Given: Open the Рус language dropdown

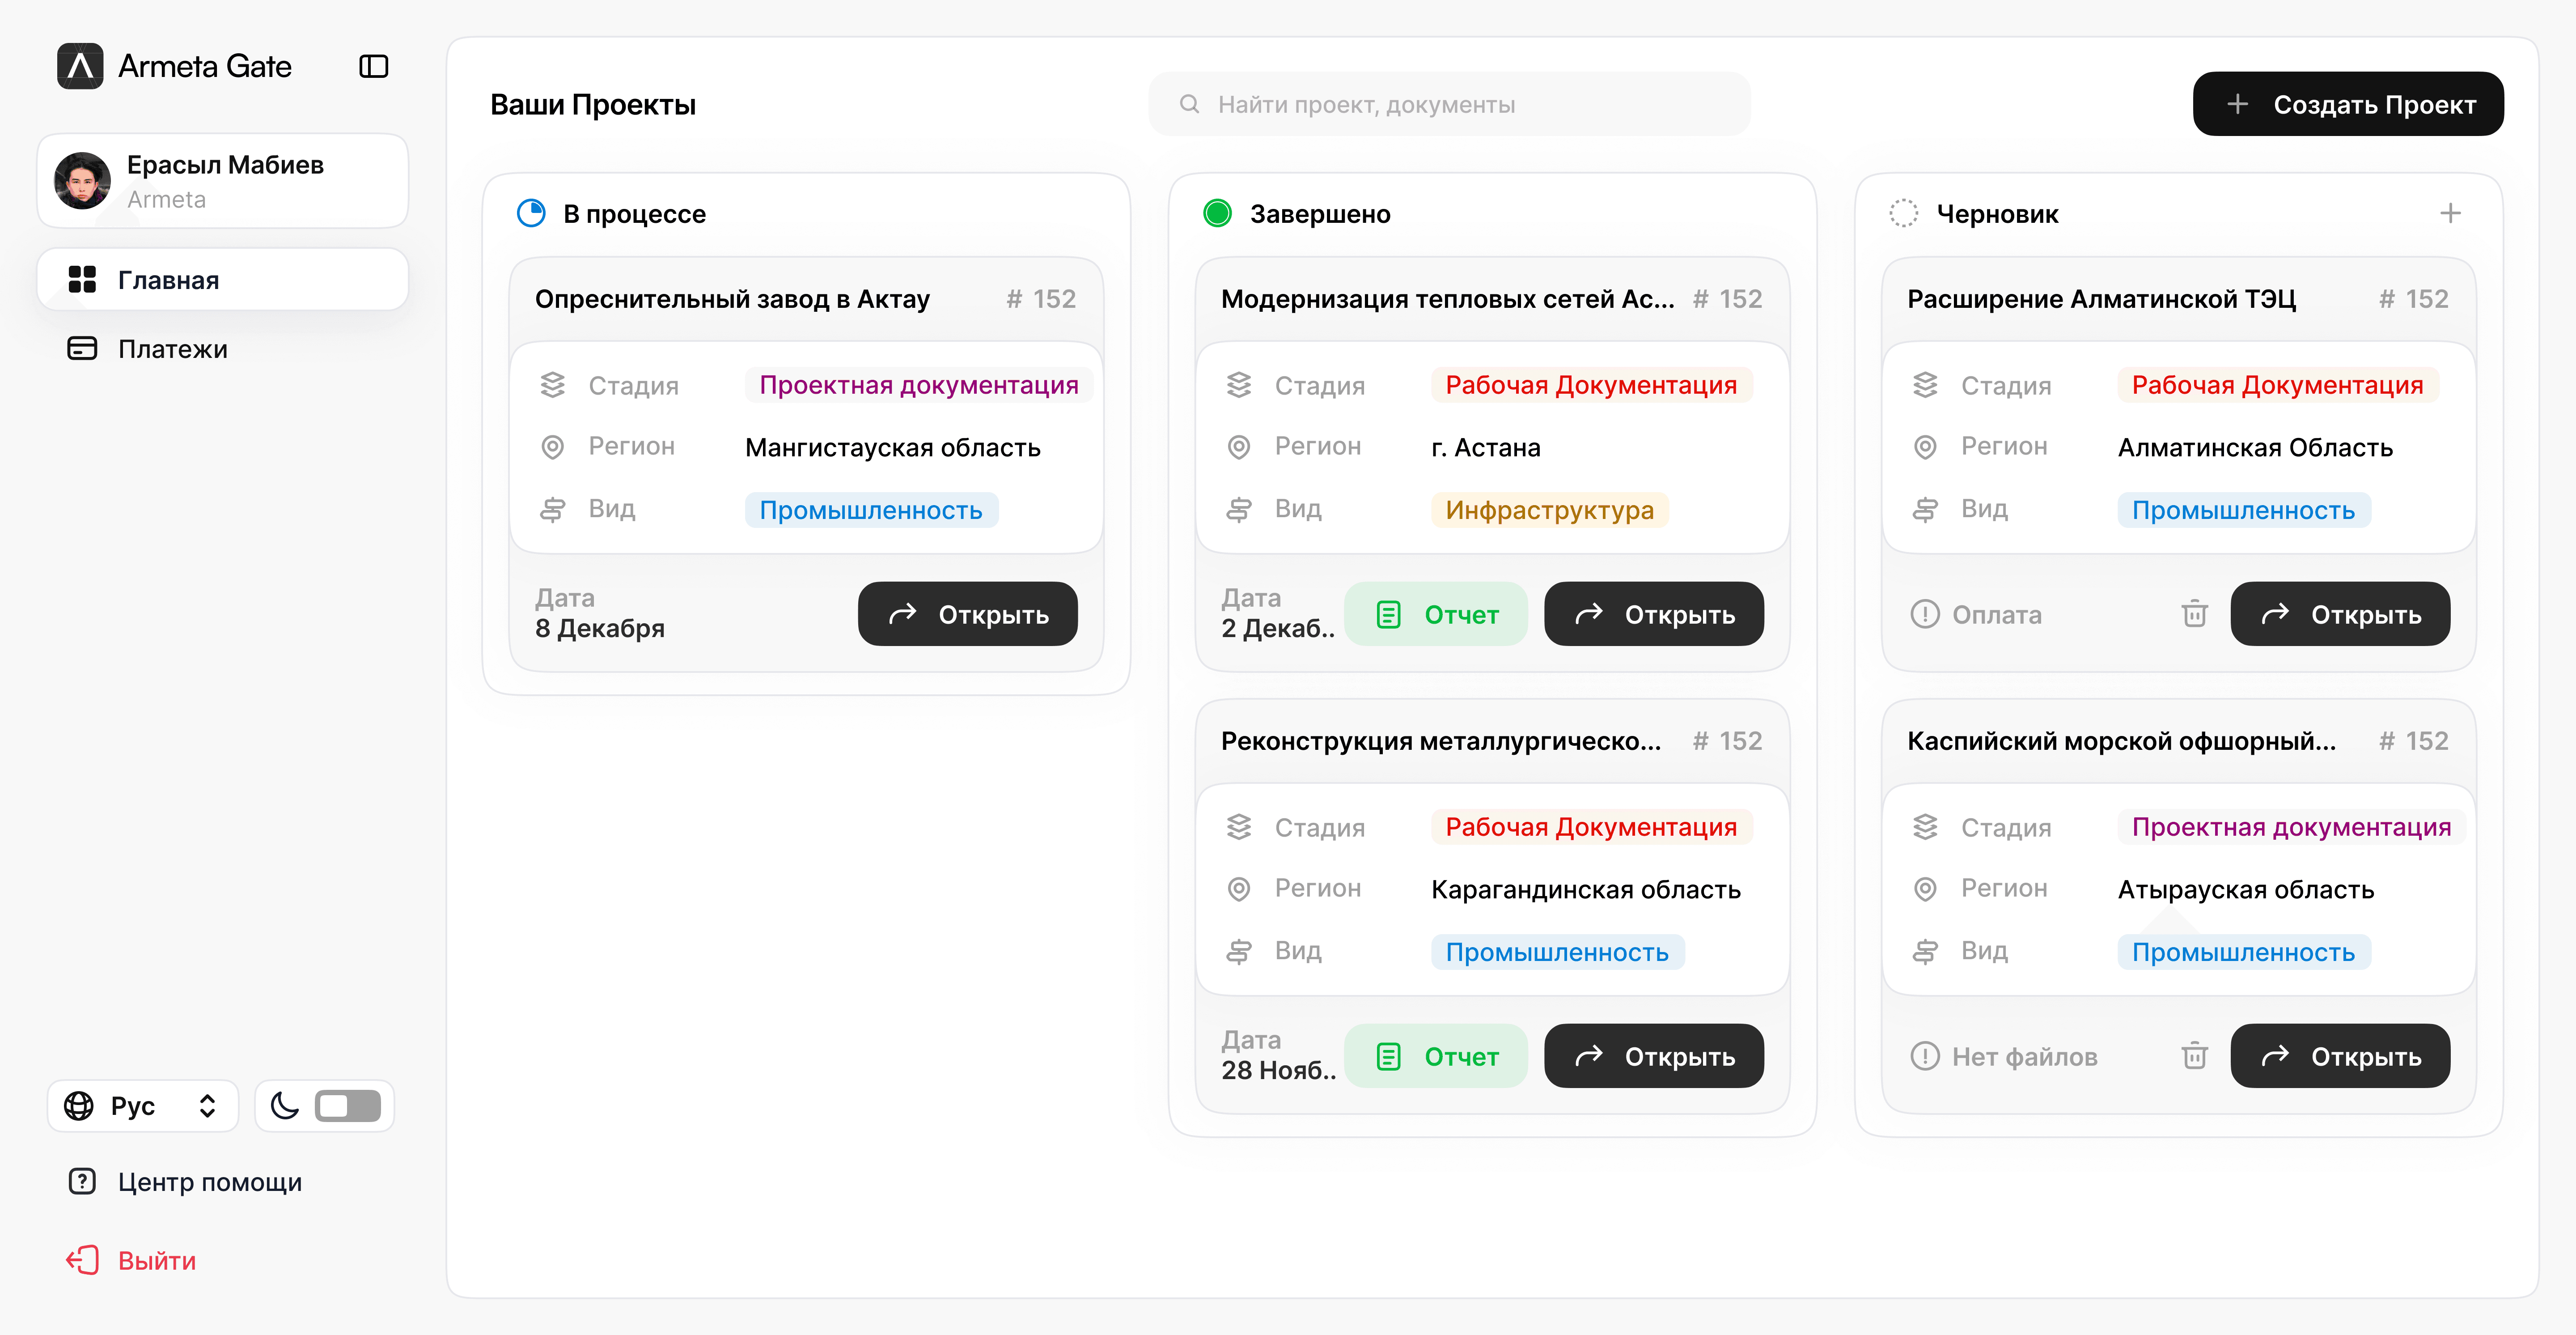Looking at the screenshot, I should [142, 1105].
